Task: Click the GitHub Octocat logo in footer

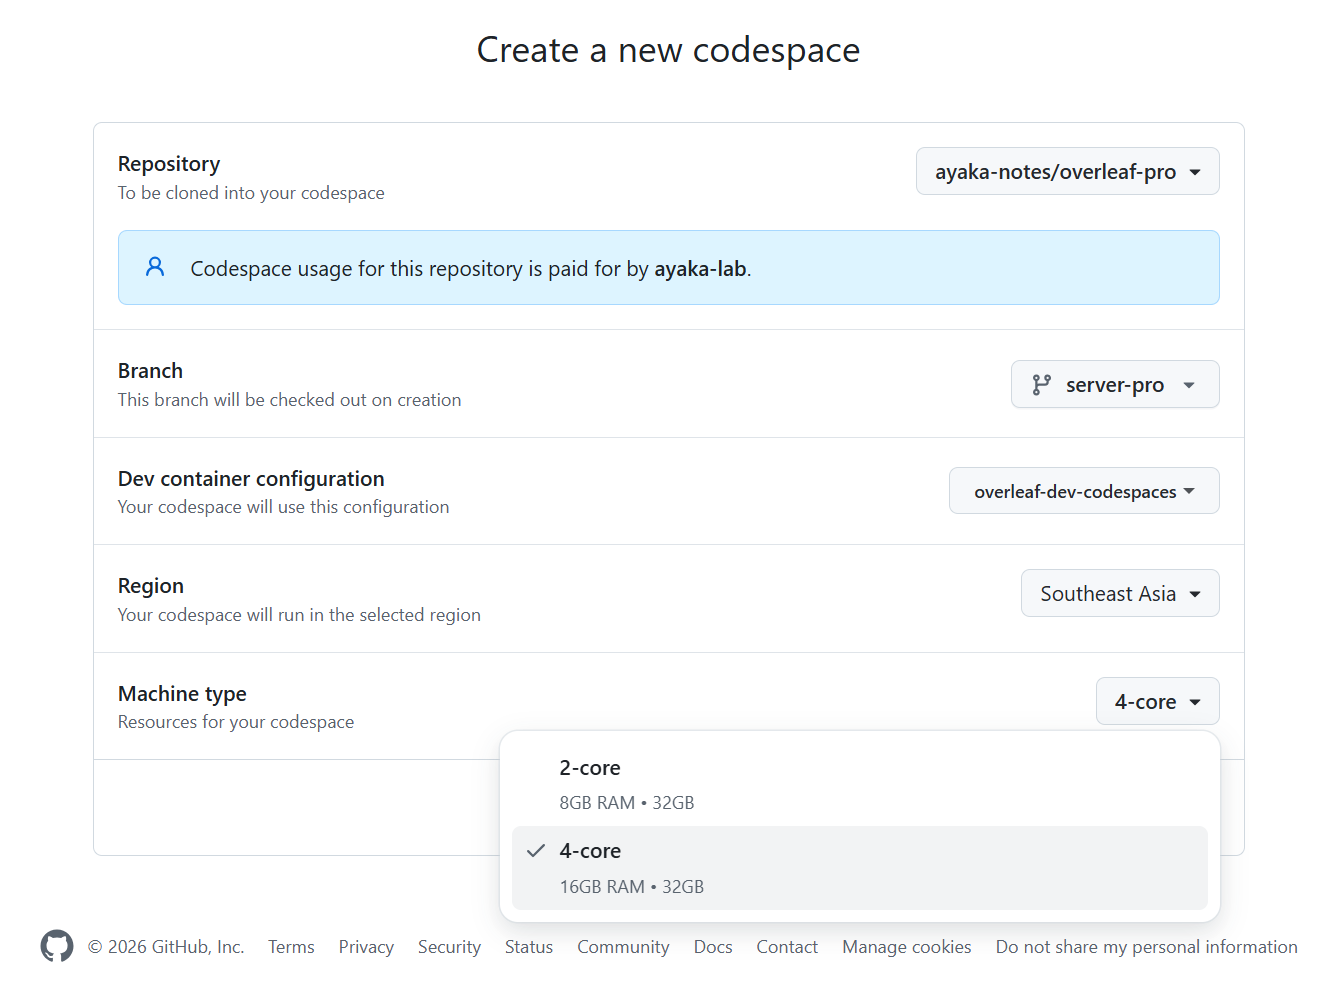Action: click(57, 946)
